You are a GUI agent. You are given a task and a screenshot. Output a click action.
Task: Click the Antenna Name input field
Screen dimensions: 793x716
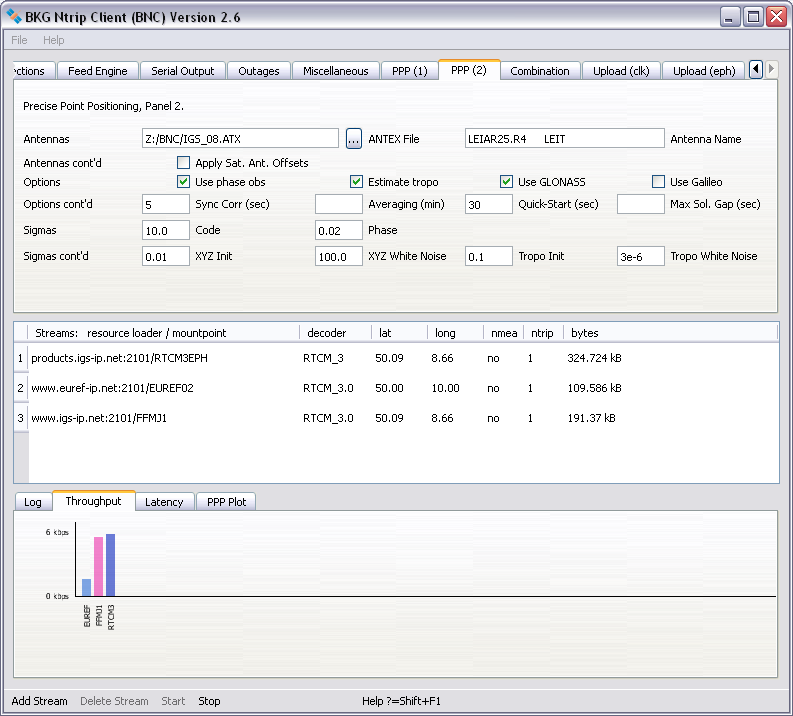tap(564, 139)
